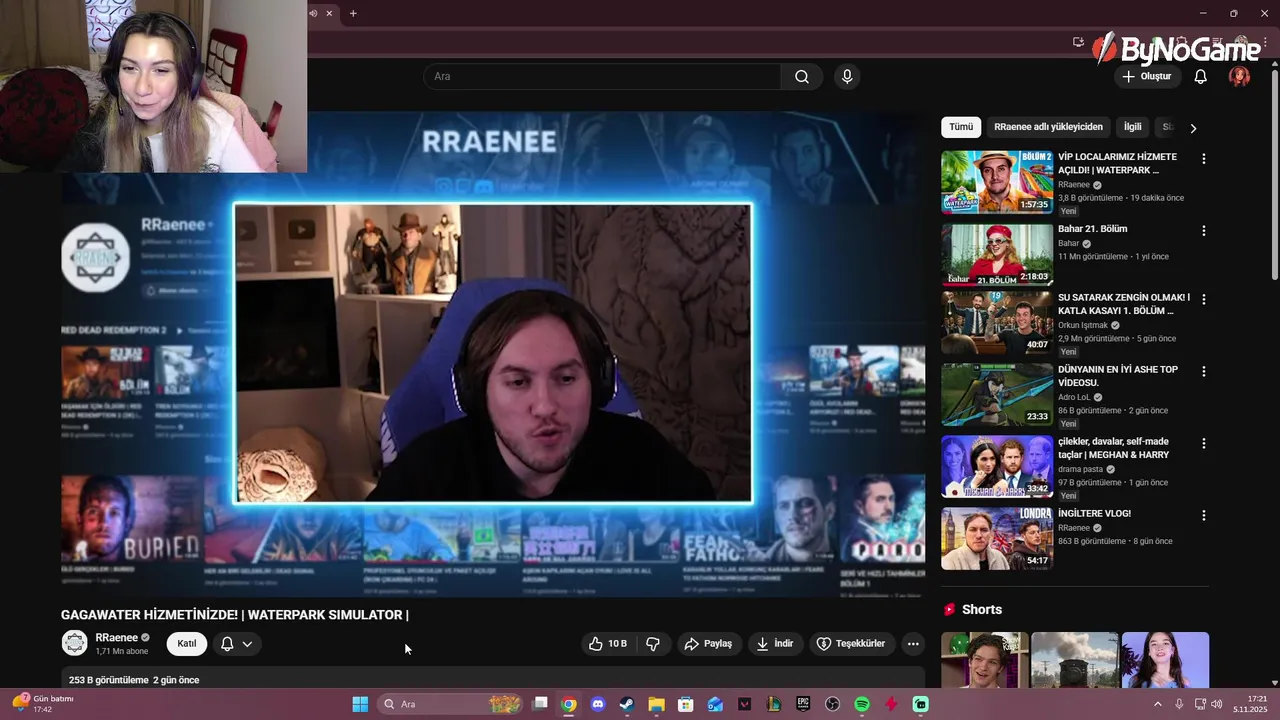Click the volume icon in system tray
The width and height of the screenshot is (1280, 720).
pos(1216,704)
